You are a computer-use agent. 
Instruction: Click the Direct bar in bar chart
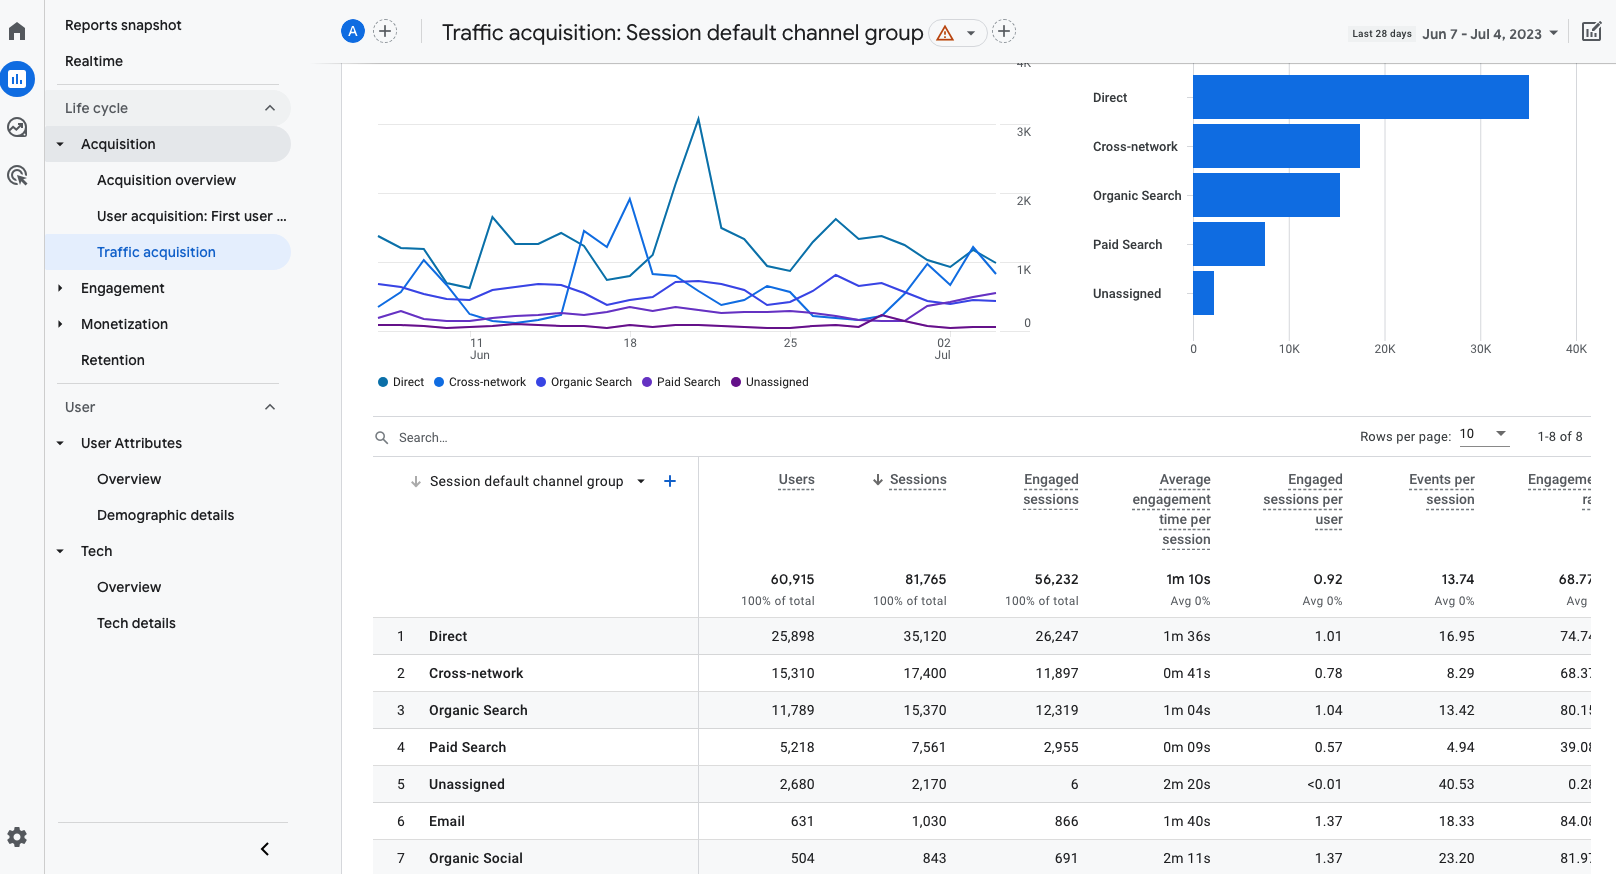tap(1360, 97)
